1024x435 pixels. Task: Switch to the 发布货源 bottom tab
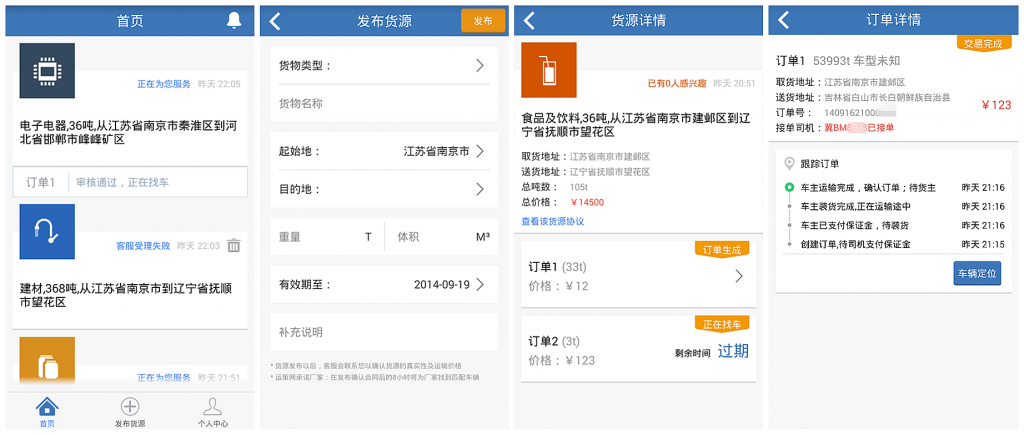click(130, 412)
